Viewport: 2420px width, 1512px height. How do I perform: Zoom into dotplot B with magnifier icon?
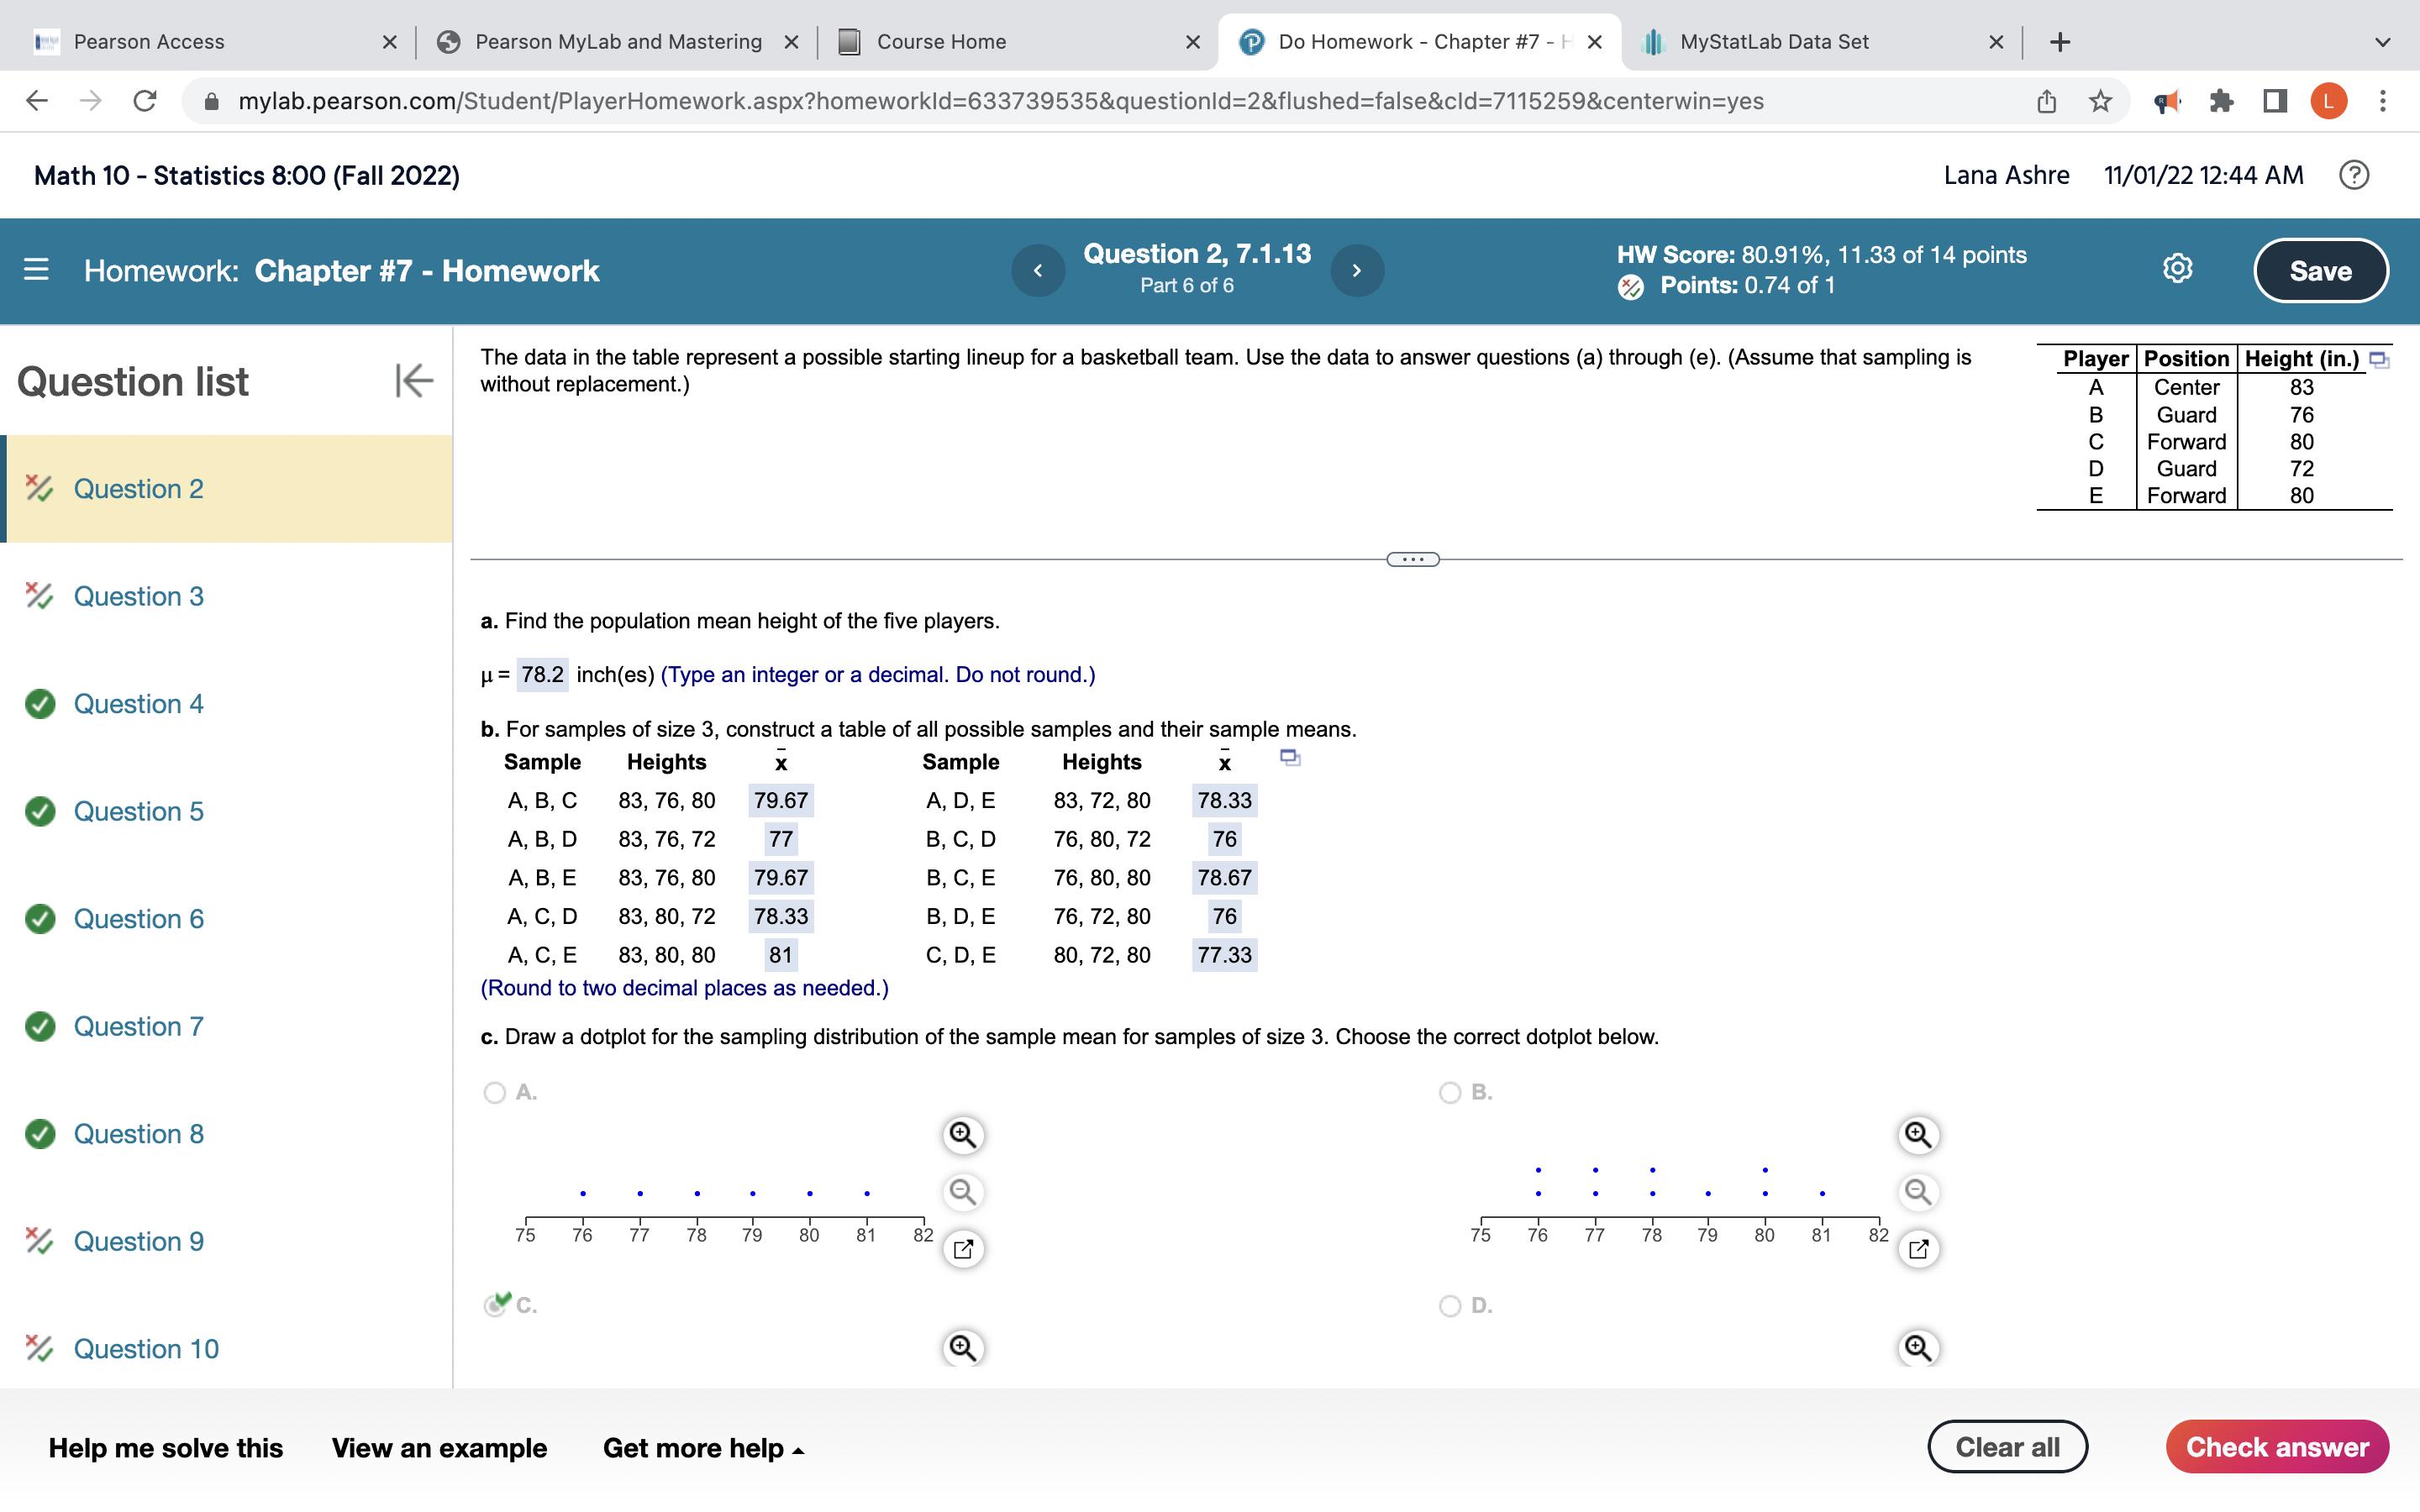[1917, 1135]
